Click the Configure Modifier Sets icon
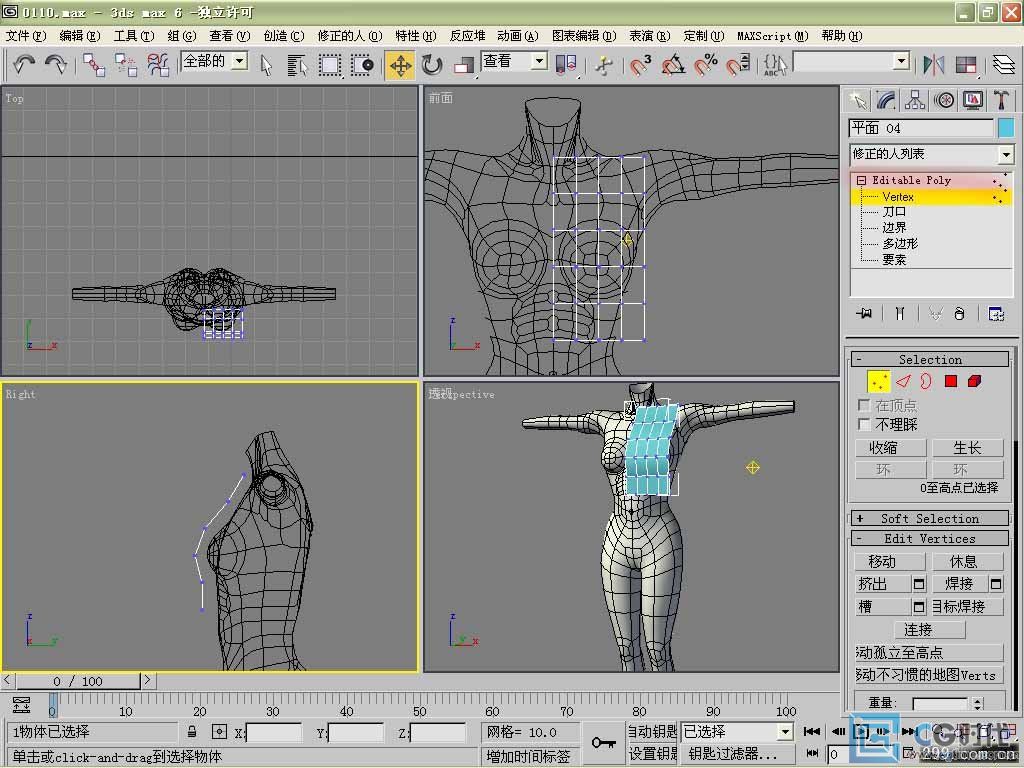The height and width of the screenshot is (768, 1024). [996, 314]
